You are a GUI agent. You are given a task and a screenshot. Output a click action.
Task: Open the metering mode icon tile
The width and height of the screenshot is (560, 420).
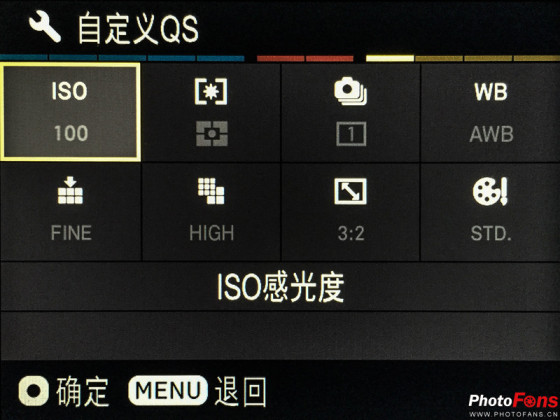211,92
